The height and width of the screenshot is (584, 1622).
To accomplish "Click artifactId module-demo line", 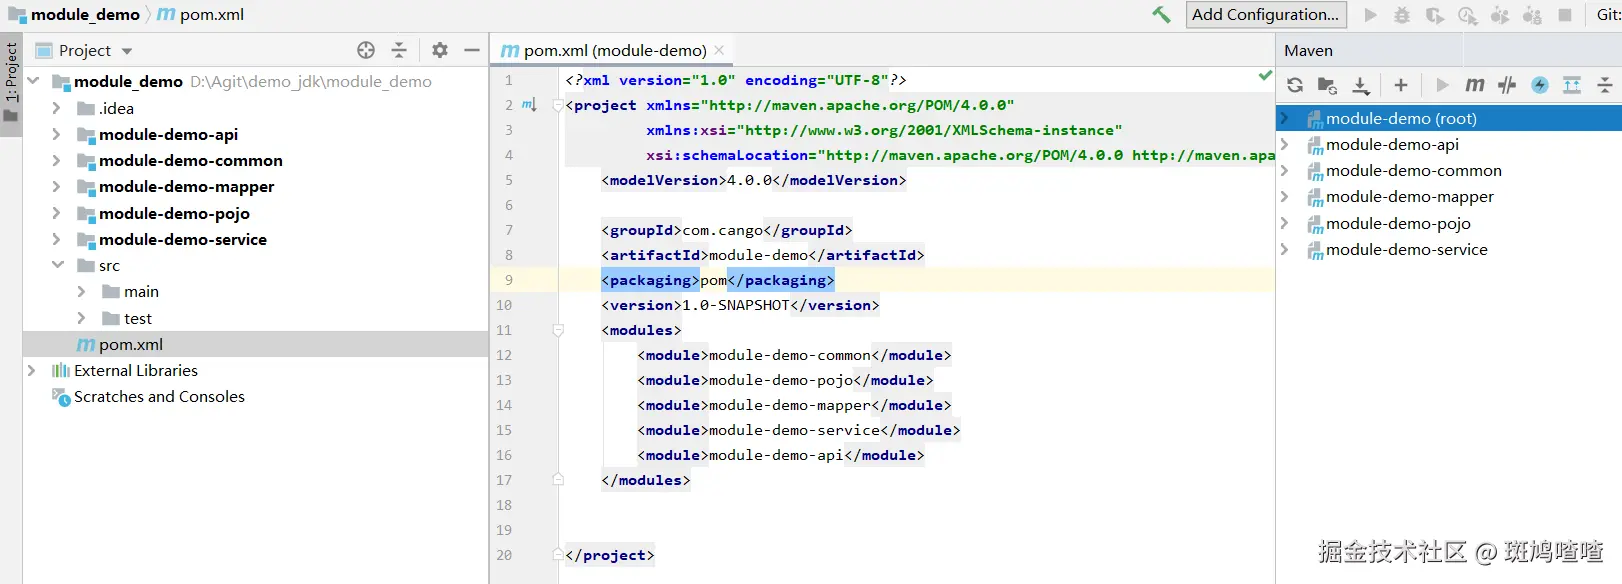I will [x=763, y=255].
